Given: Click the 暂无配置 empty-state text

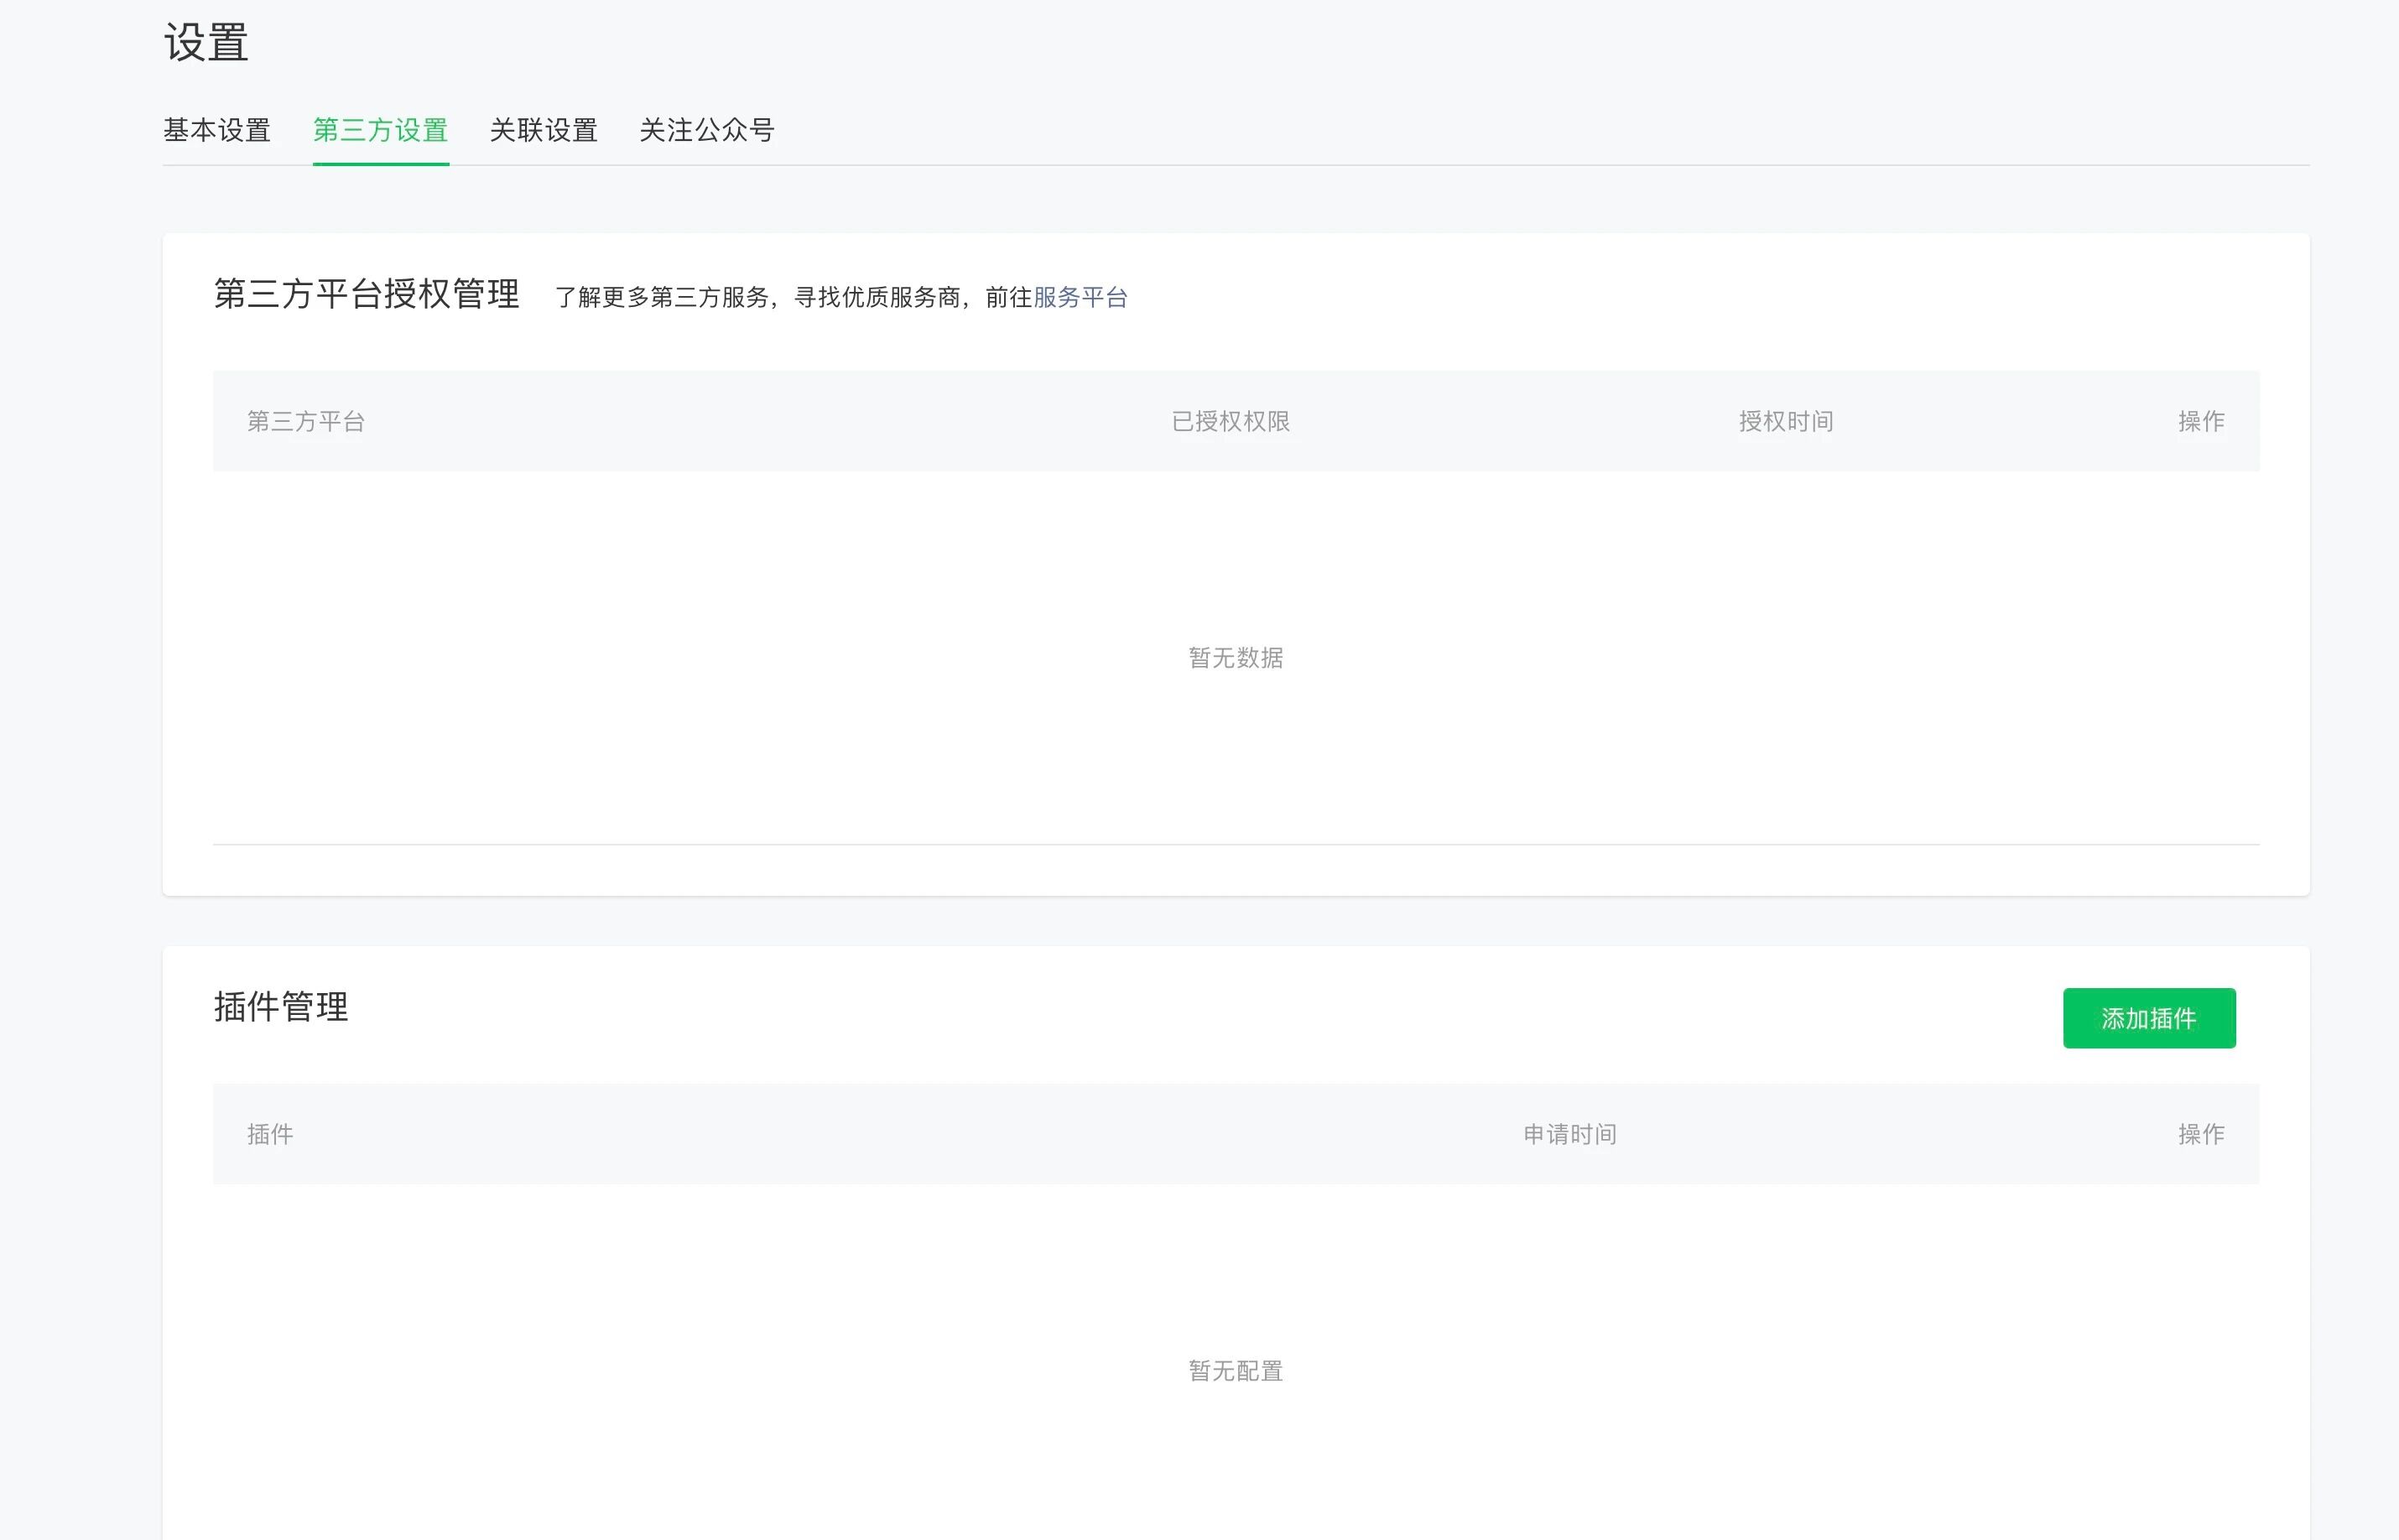Looking at the screenshot, I should tap(1235, 1371).
